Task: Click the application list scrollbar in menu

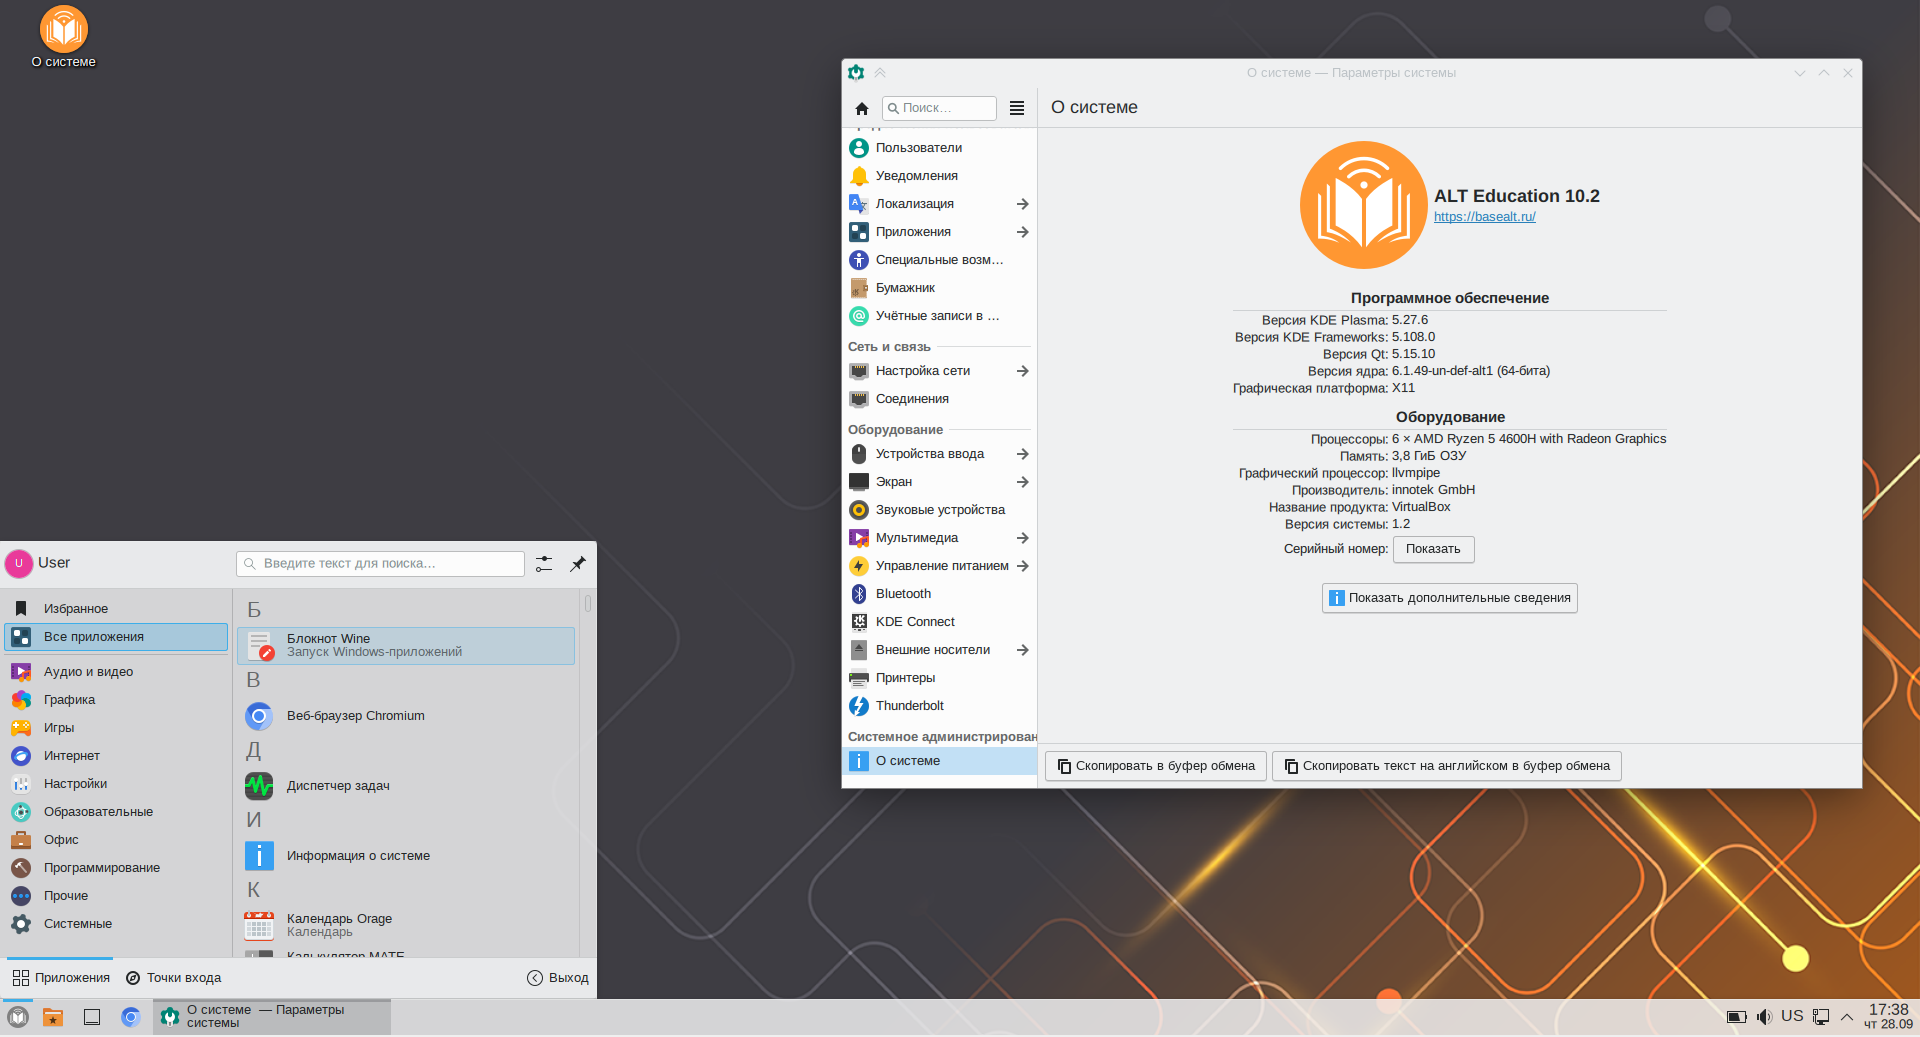Action: (588, 603)
